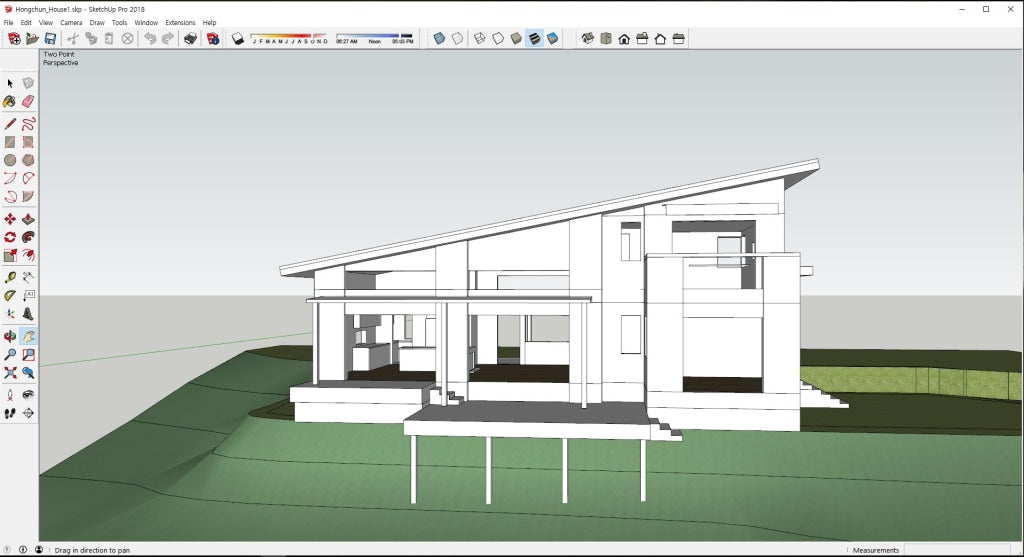
Task: Select the Zoom Window tool
Action: pyautogui.click(x=28, y=355)
